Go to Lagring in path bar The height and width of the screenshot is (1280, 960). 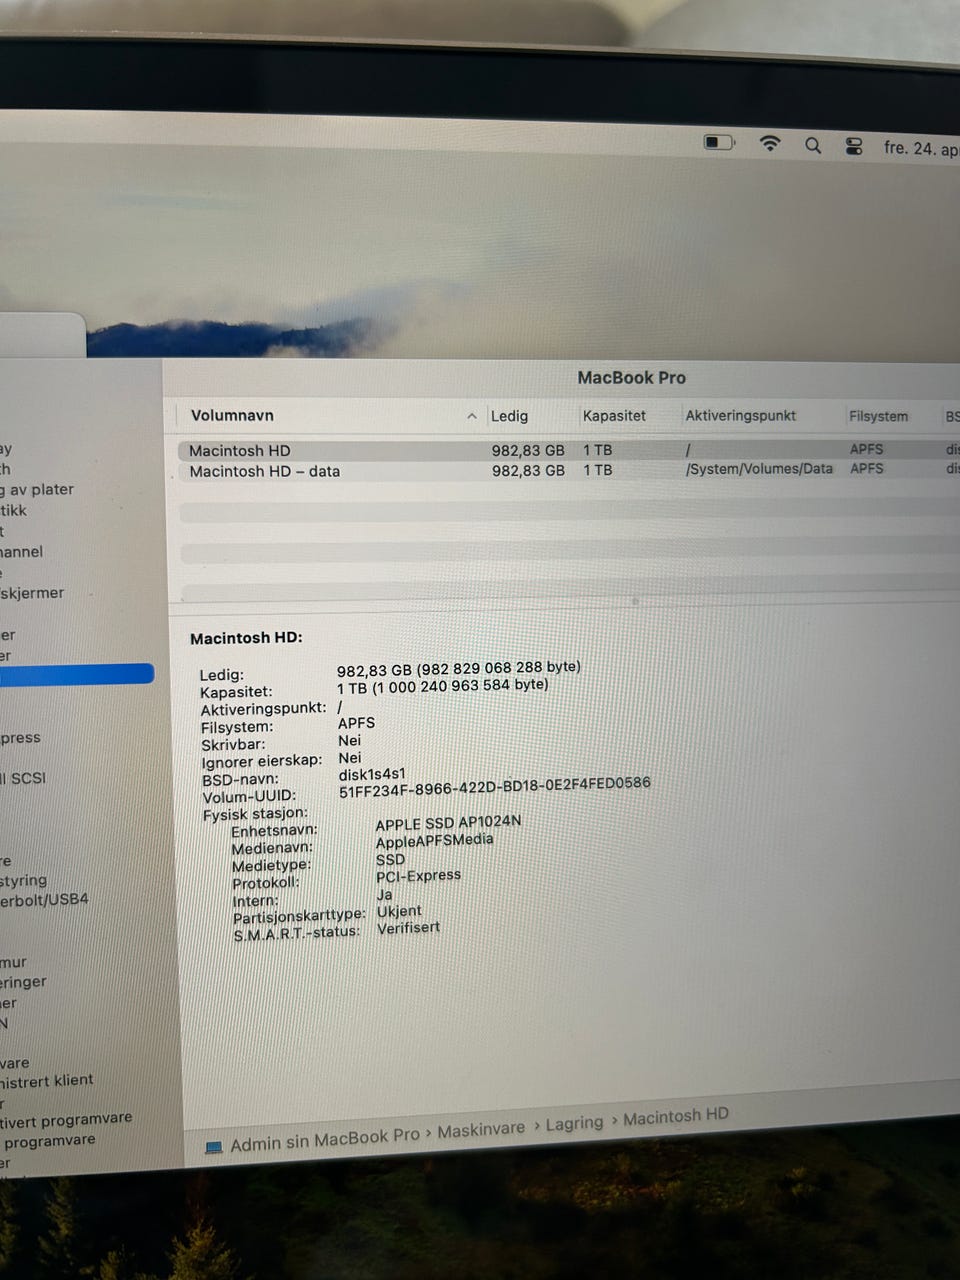(x=574, y=1123)
